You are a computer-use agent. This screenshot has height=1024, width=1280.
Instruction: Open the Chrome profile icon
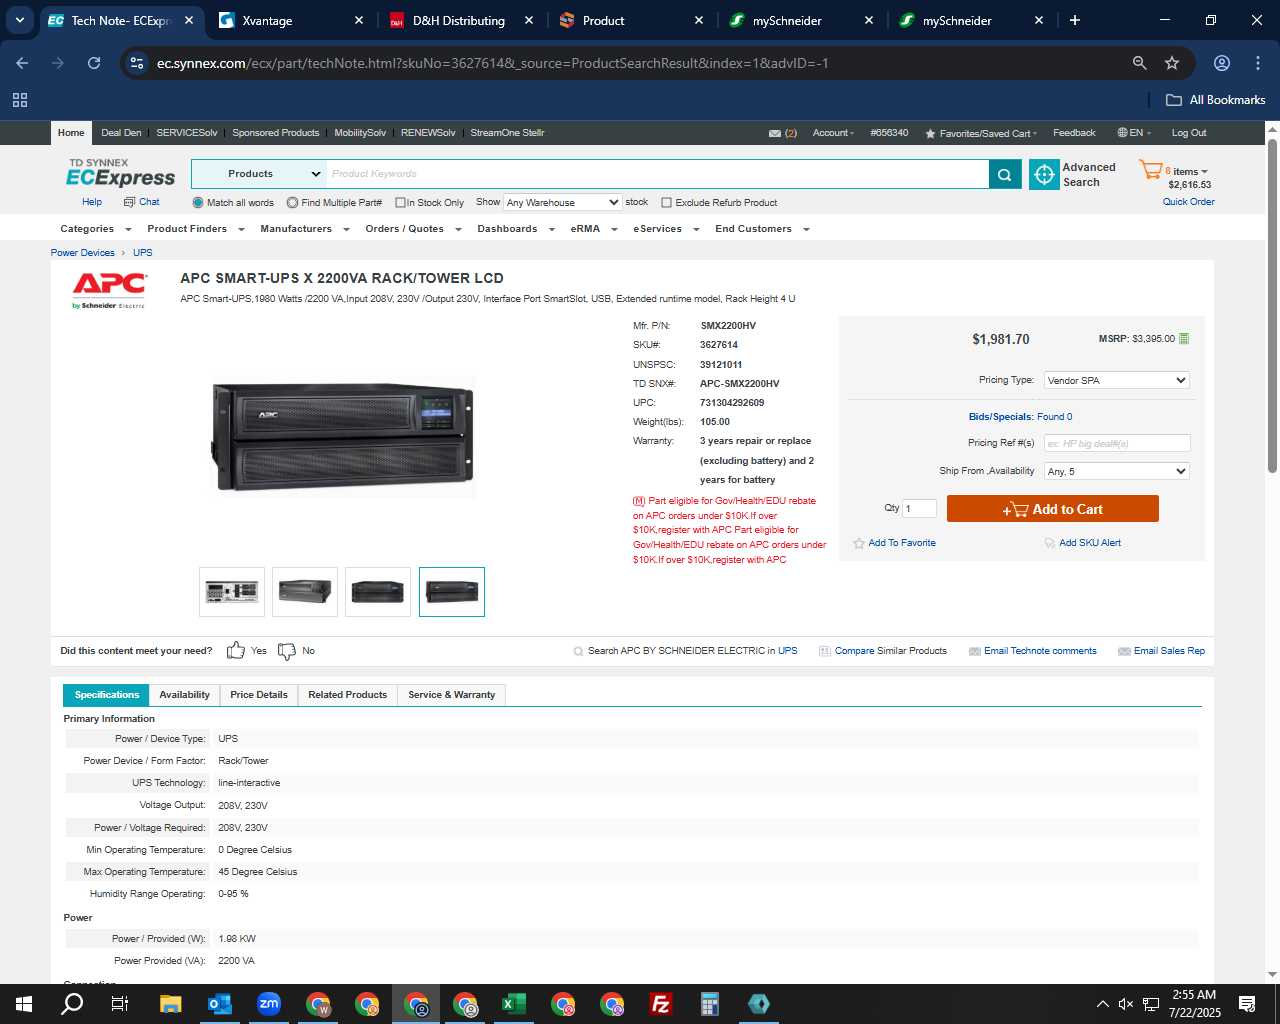point(1222,63)
